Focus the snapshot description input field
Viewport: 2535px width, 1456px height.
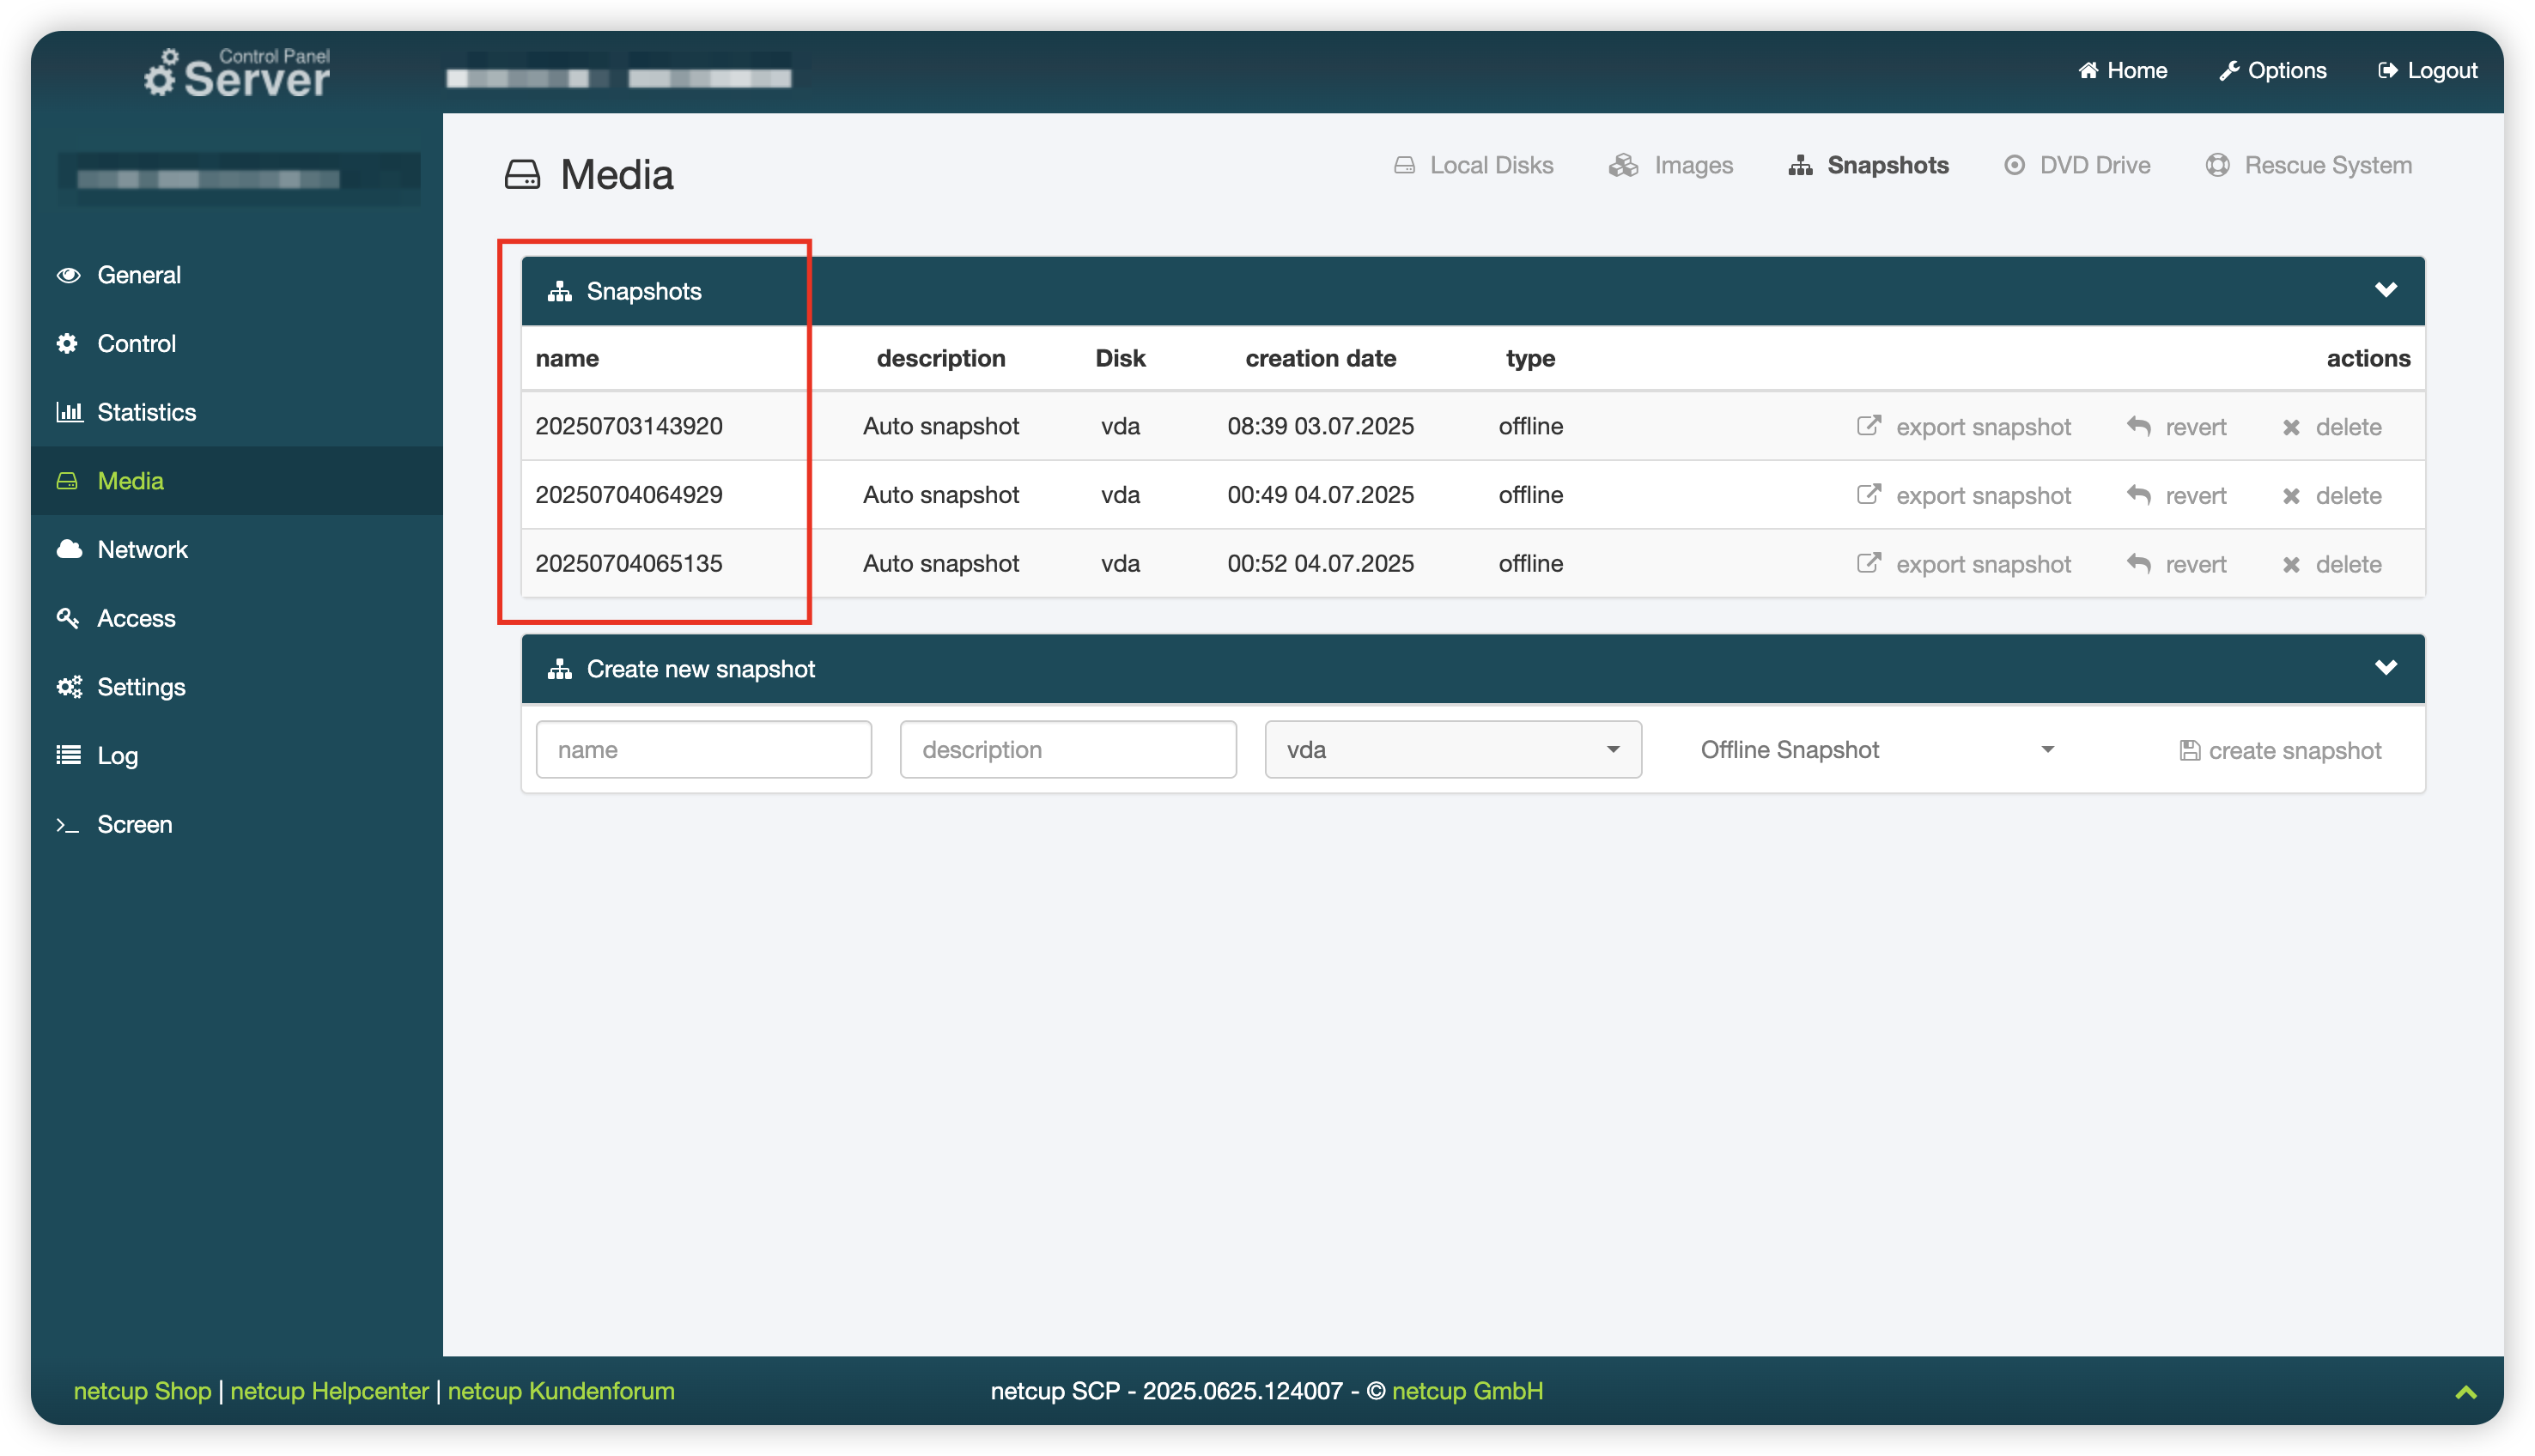click(x=1067, y=749)
